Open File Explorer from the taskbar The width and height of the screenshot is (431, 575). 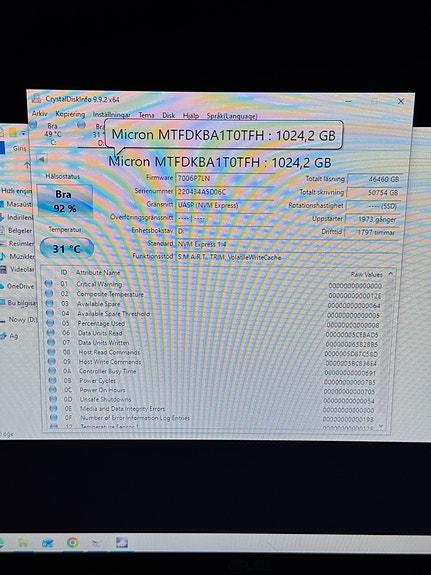[x=23, y=542]
